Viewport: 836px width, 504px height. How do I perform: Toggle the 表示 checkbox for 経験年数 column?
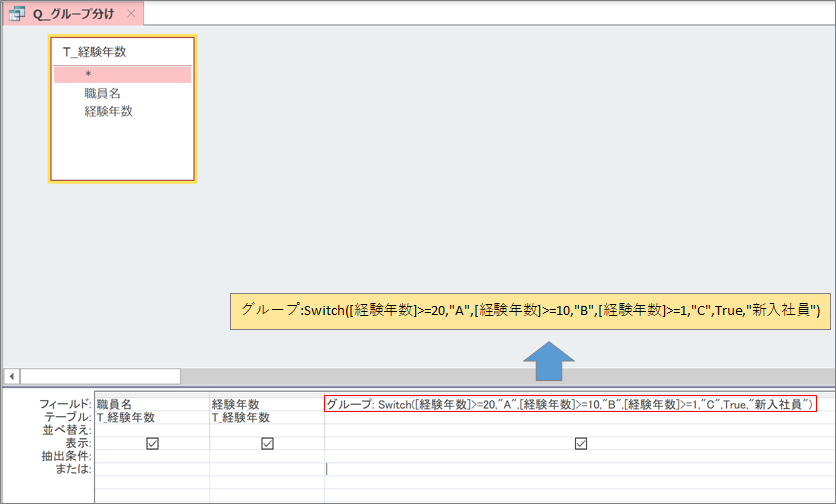(268, 443)
